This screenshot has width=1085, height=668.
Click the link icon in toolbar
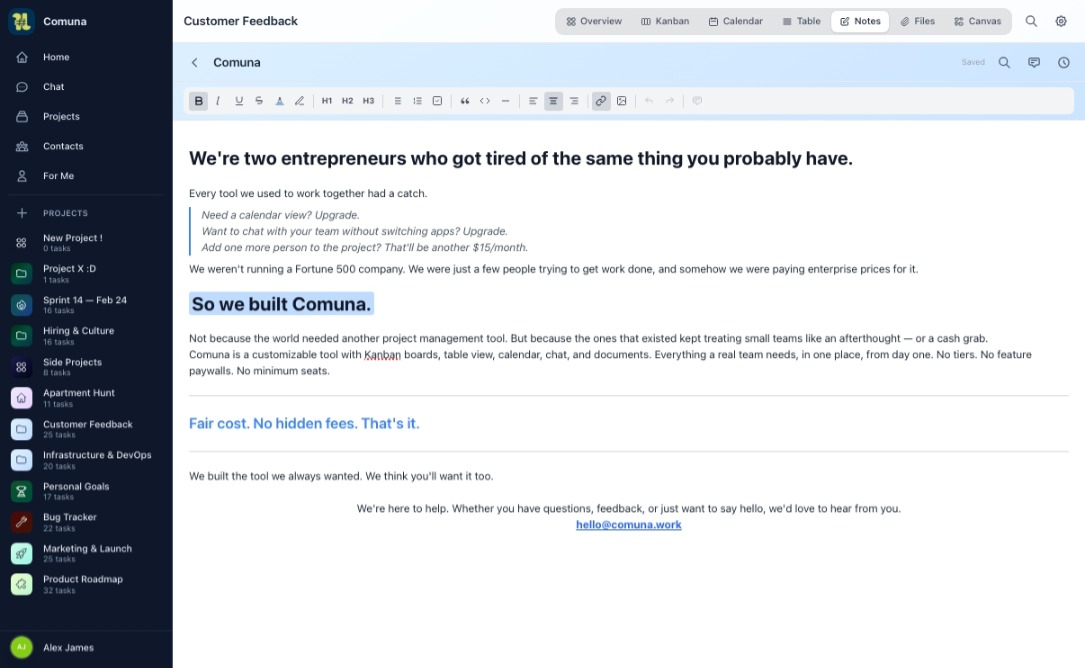click(x=601, y=101)
